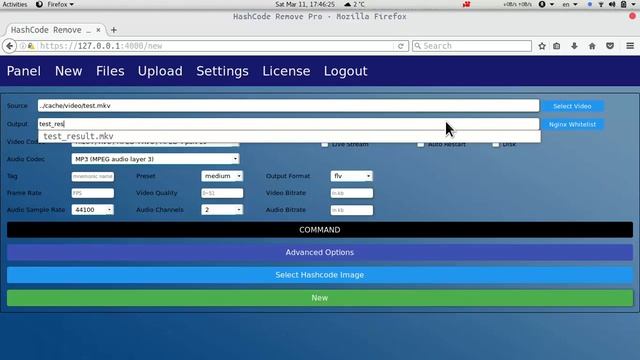Screen dimensions: 640x360
Task: Choose the test_result.mkv autocomplete suggestion
Action: 289,136
